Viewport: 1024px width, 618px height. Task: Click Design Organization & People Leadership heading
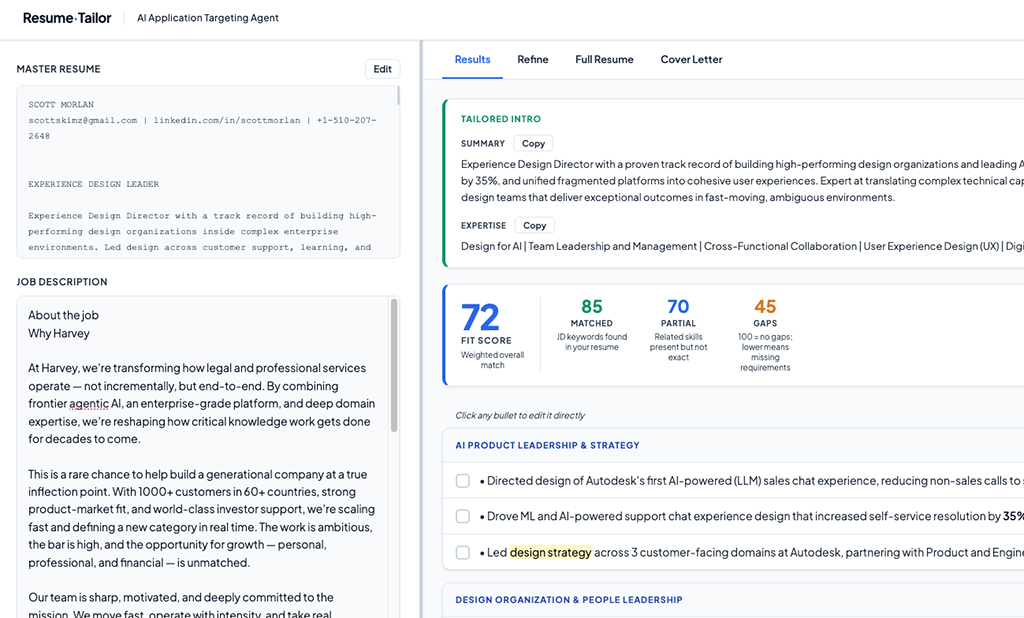point(569,600)
